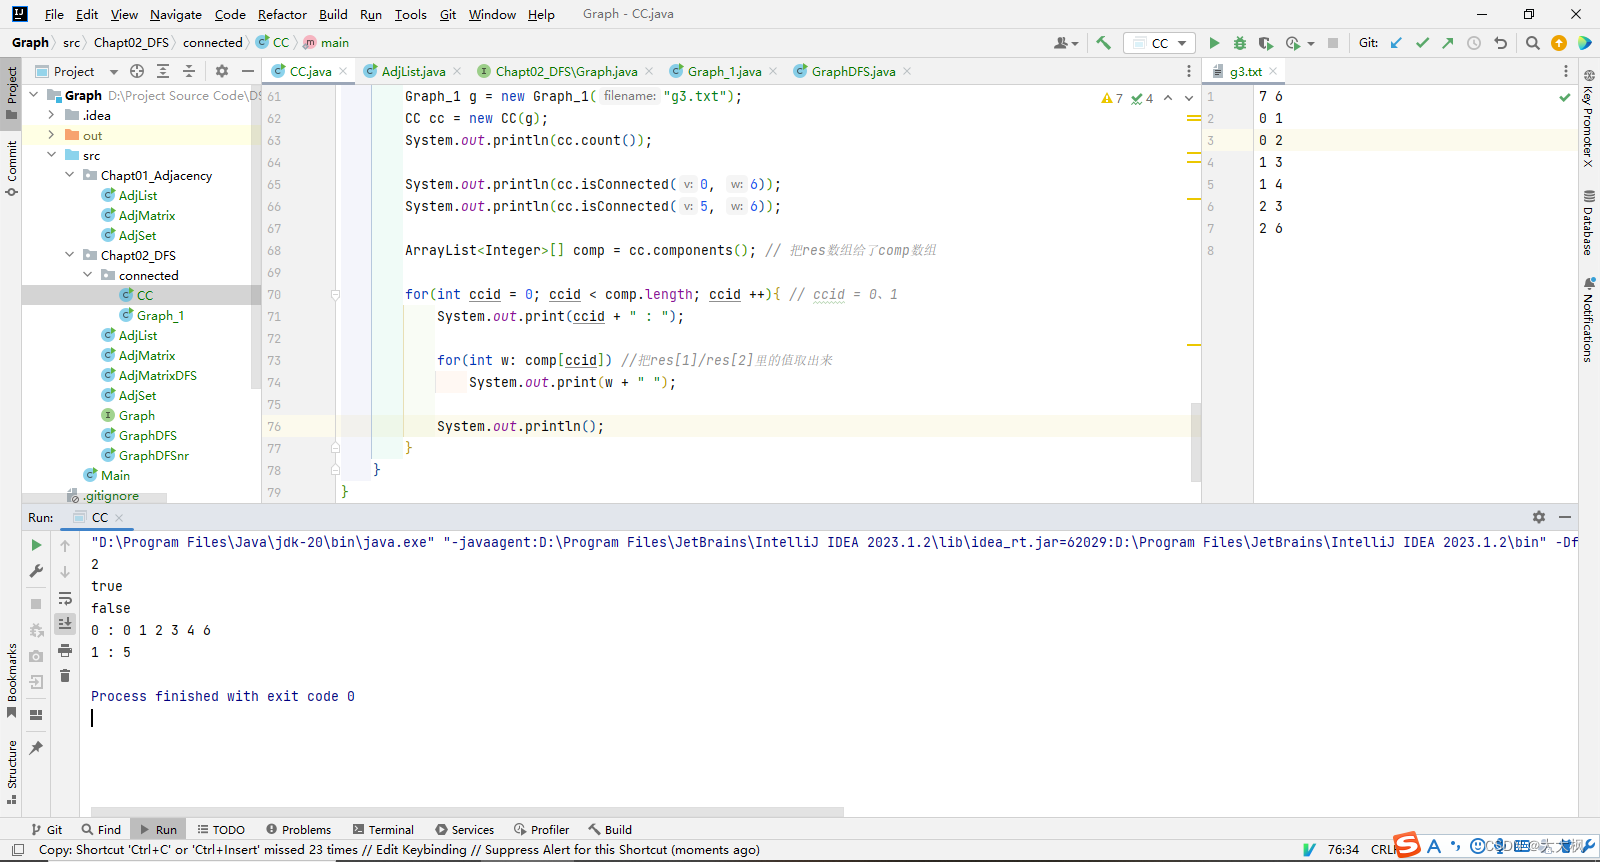This screenshot has height=862, width=1600.
Task: Rollback changes with the undo arrow icon
Action: [x=1500, y=43]
